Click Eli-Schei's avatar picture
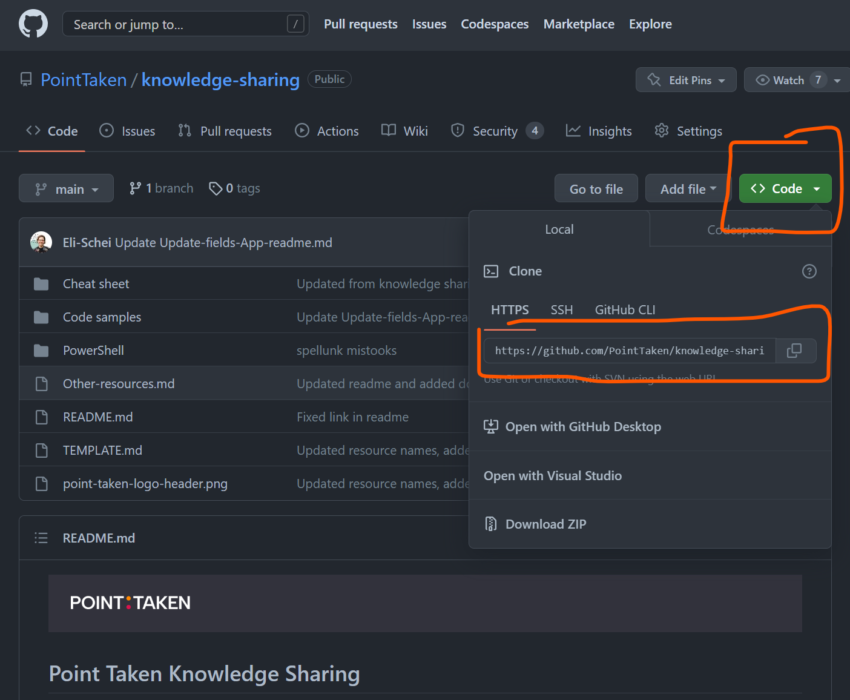The height and width of the screenshot is (700, 850). pyautogui.click(x=41, y=242)
